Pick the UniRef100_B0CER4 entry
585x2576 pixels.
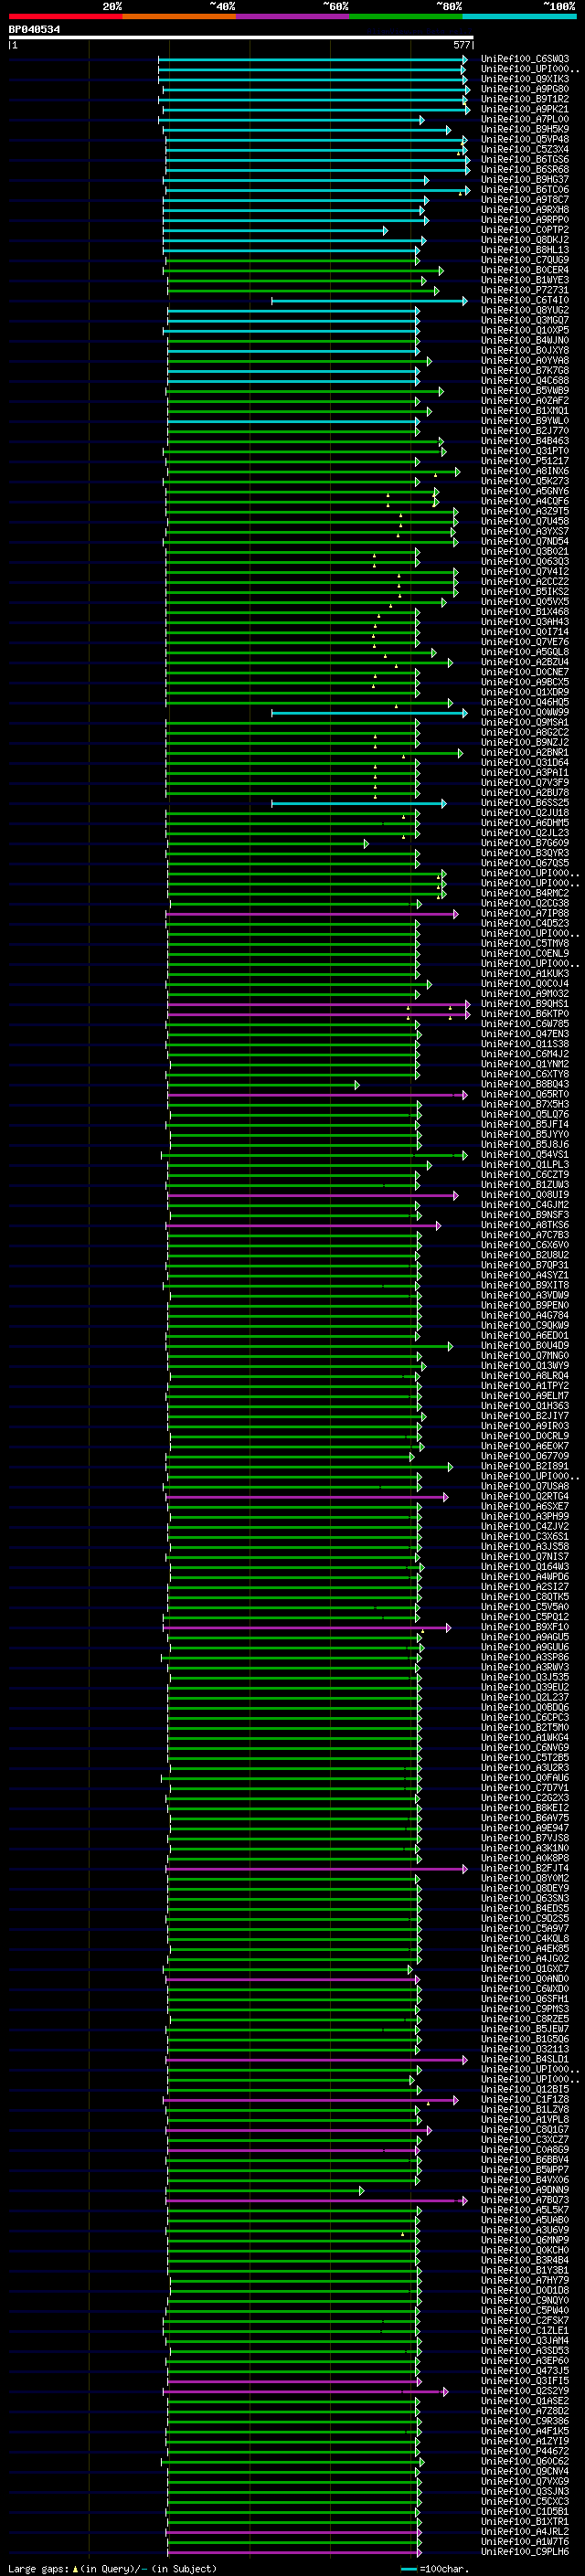[x=525, y=270]
